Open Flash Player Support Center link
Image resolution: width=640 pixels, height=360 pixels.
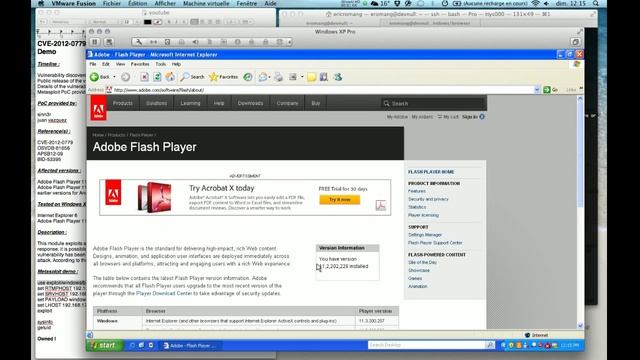click(x=435, y=243)
